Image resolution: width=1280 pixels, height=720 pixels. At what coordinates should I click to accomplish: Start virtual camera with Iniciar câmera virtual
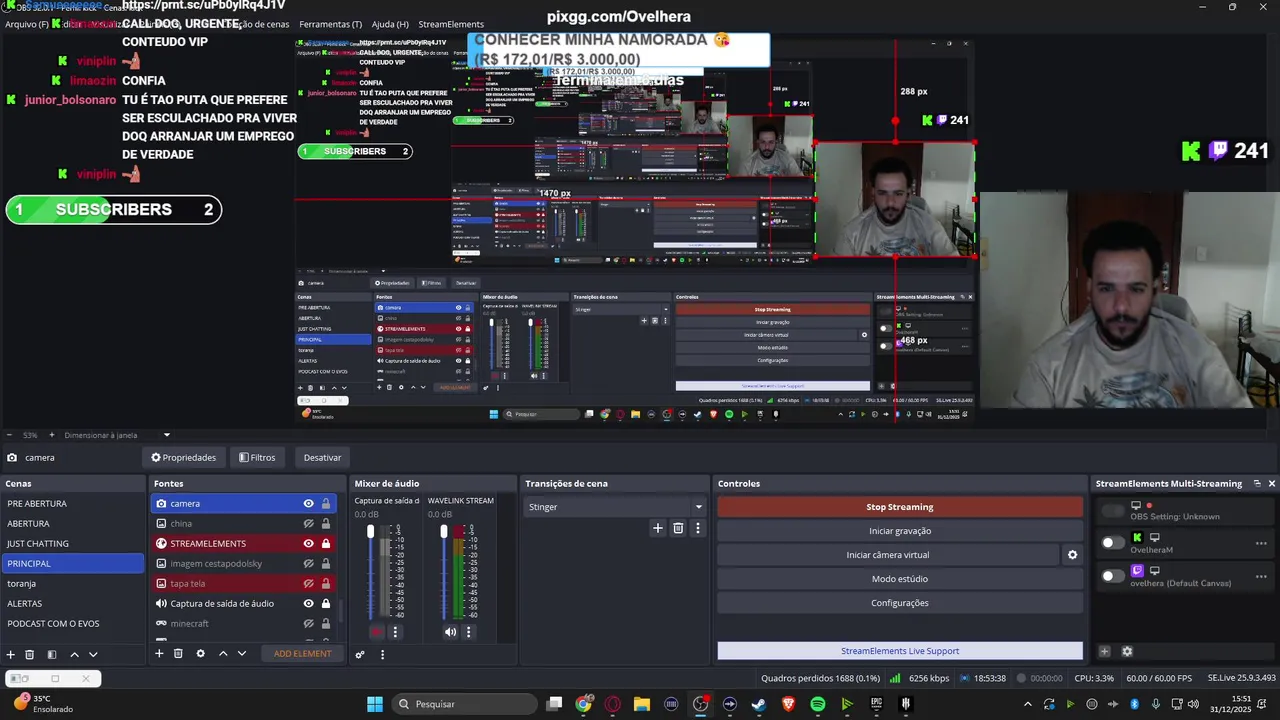pos(888,555)
